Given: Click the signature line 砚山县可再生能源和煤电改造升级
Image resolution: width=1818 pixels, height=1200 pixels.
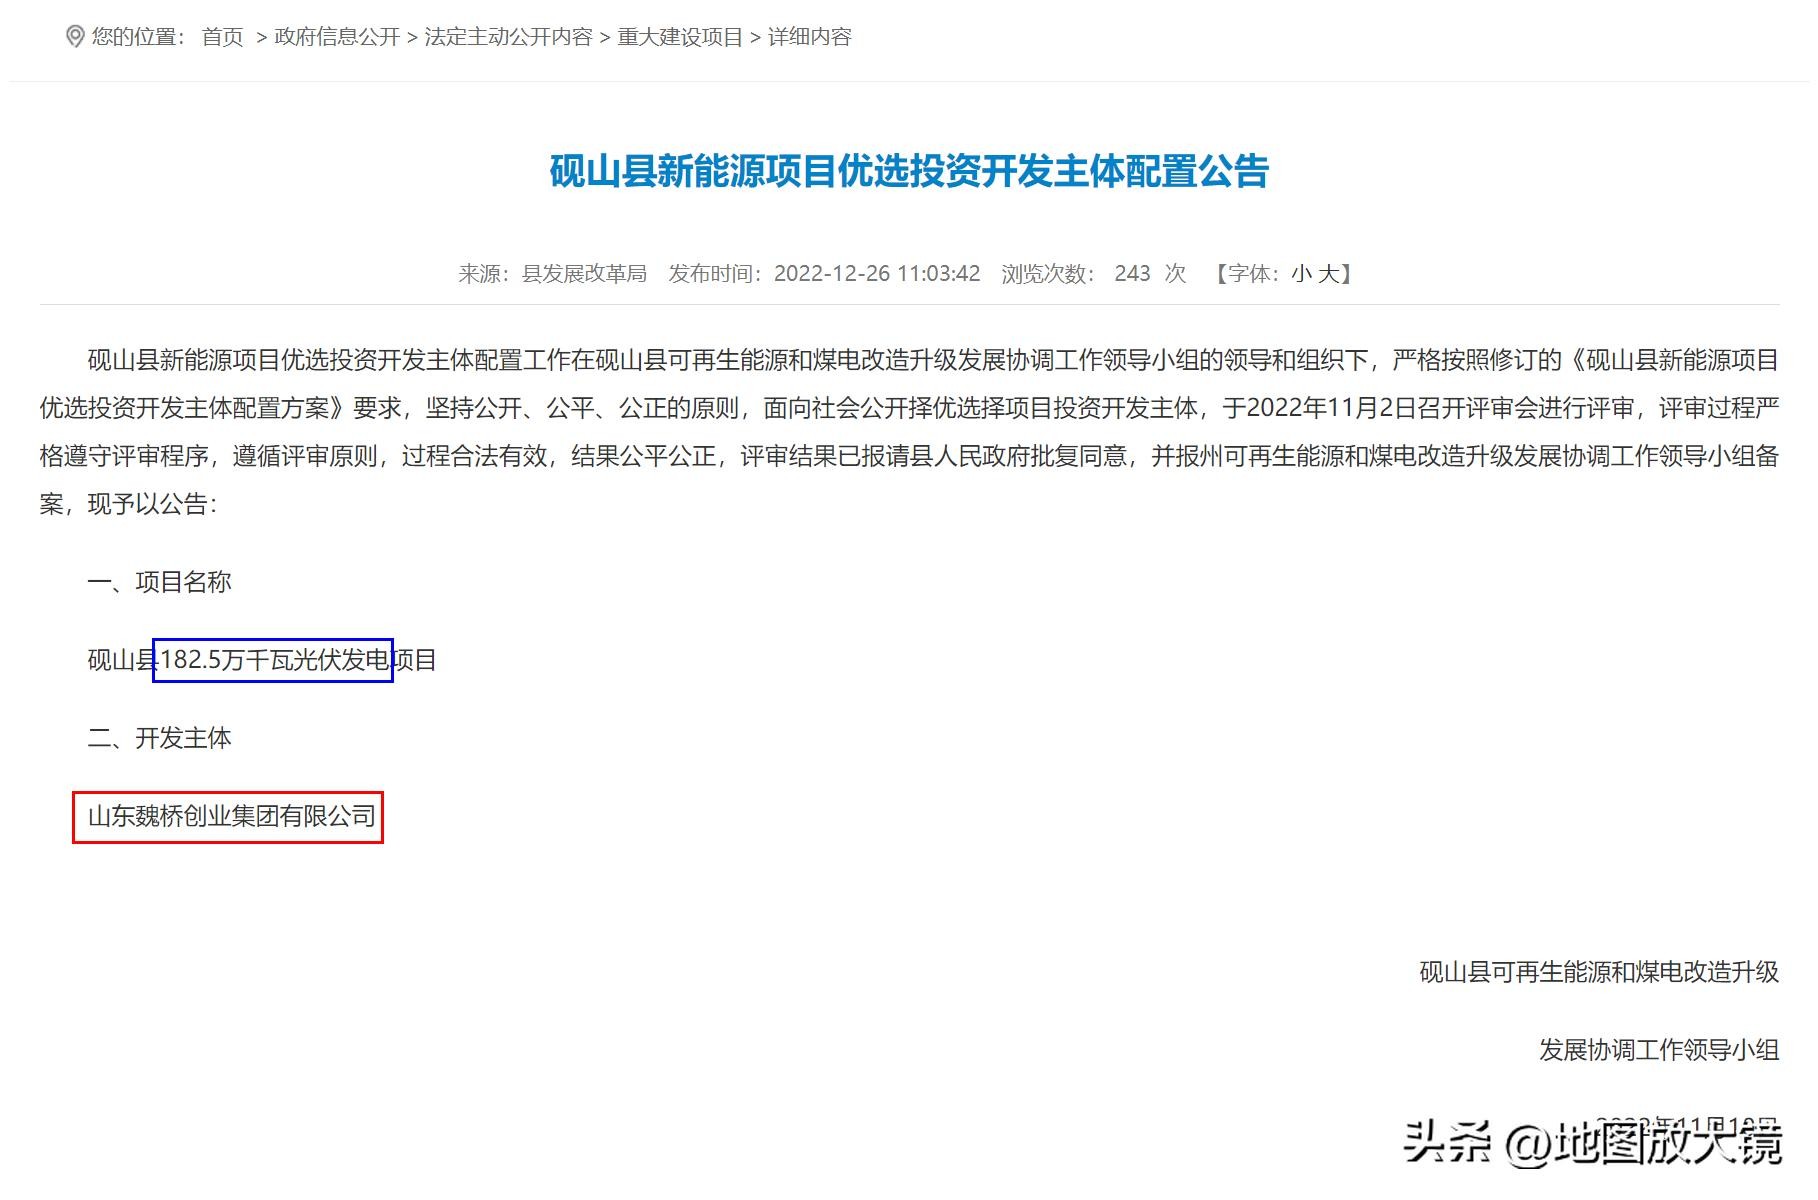Looking at the screenshot, I should pyautogui.click(x=1598, y=972).
